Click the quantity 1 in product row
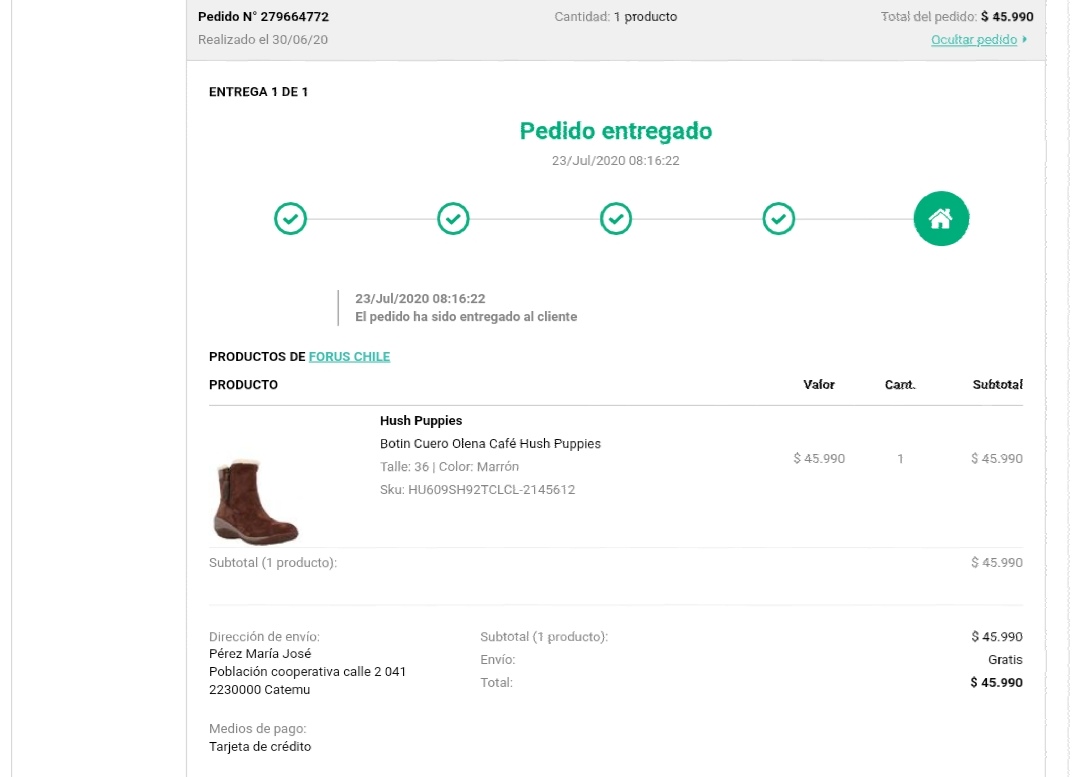The image size is (1080, 777). (900, 459)
